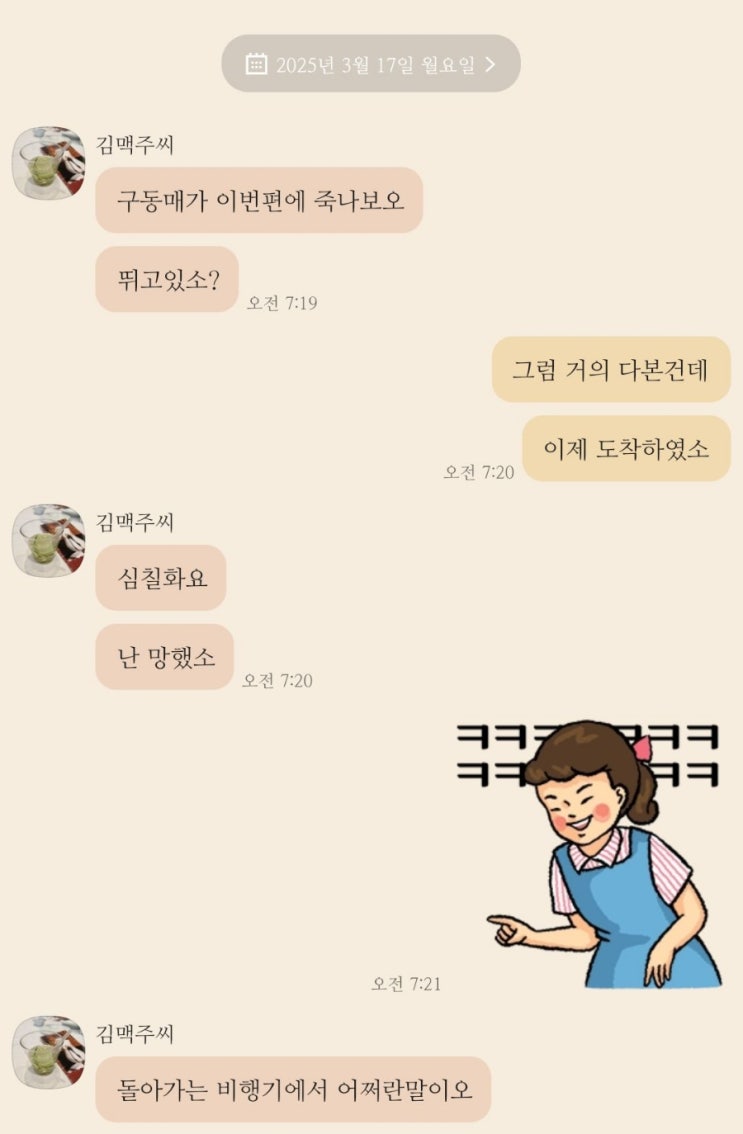Viewport: 743px width, 1134px height.
Task: Expand the date chevron arrow
Action: (491, 64)
